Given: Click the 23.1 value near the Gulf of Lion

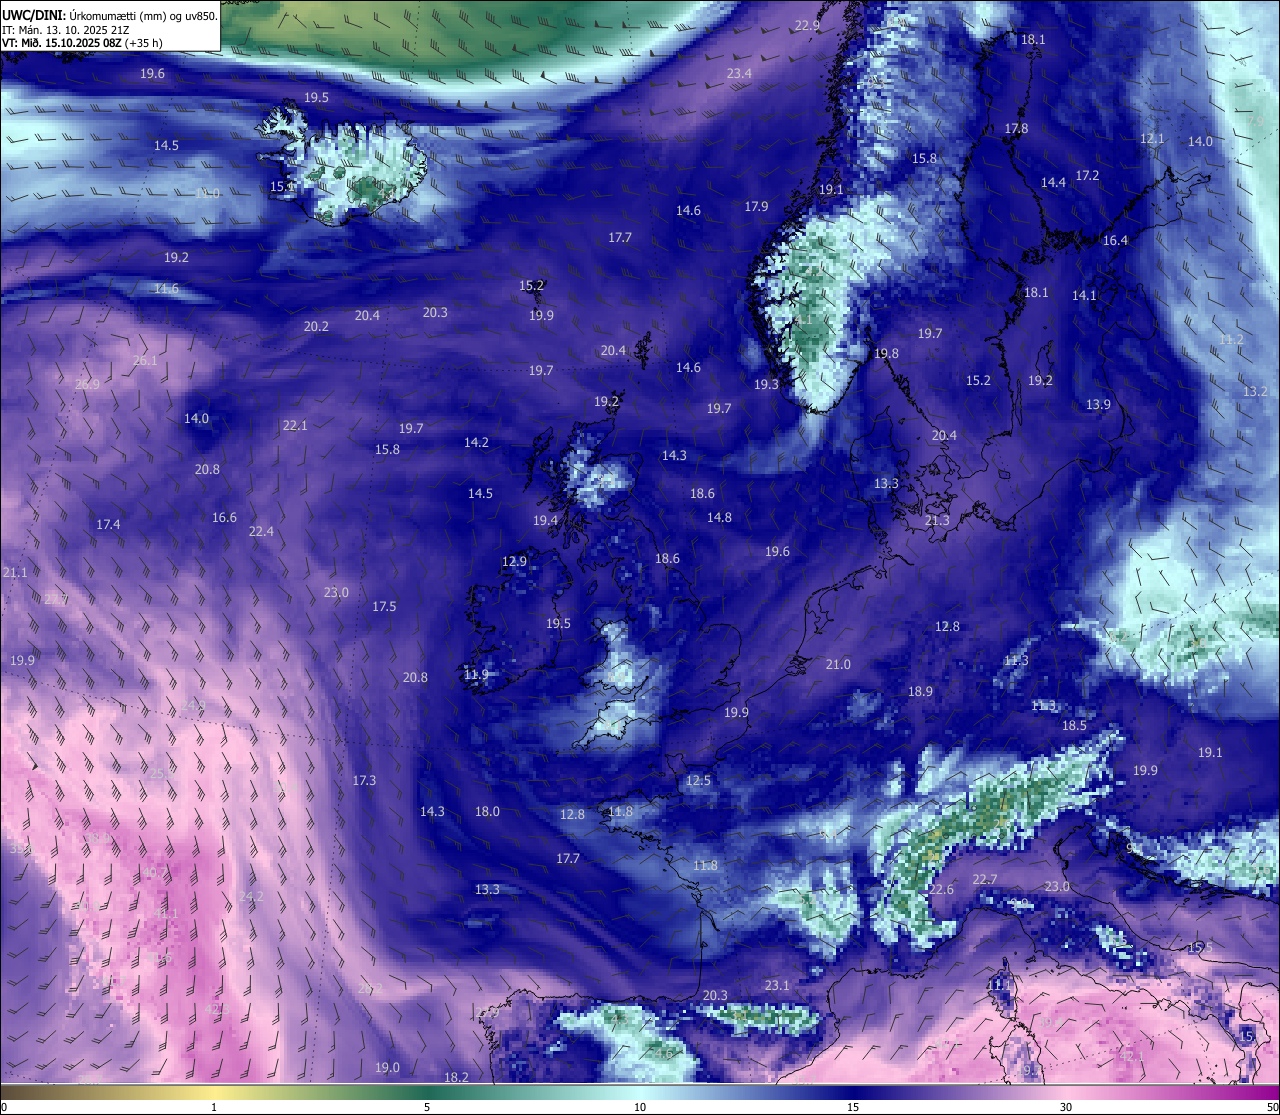Looking at the screenshot, I should [x=777, y=985].
